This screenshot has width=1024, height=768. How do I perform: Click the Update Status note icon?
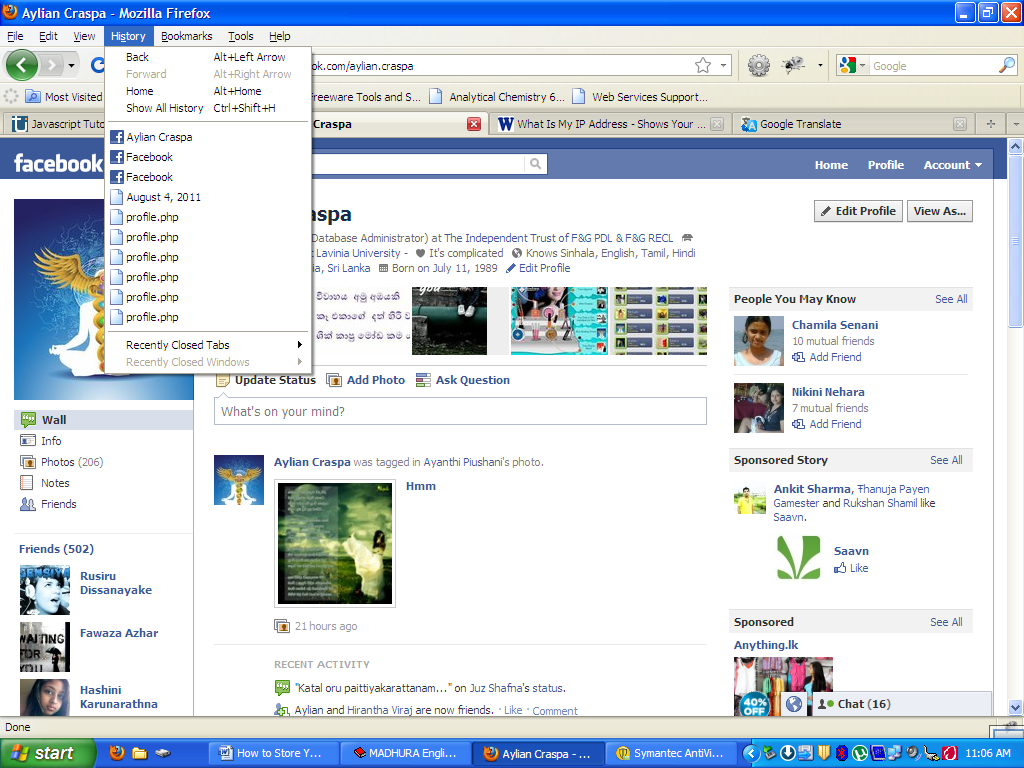click(x=223, y=380)
